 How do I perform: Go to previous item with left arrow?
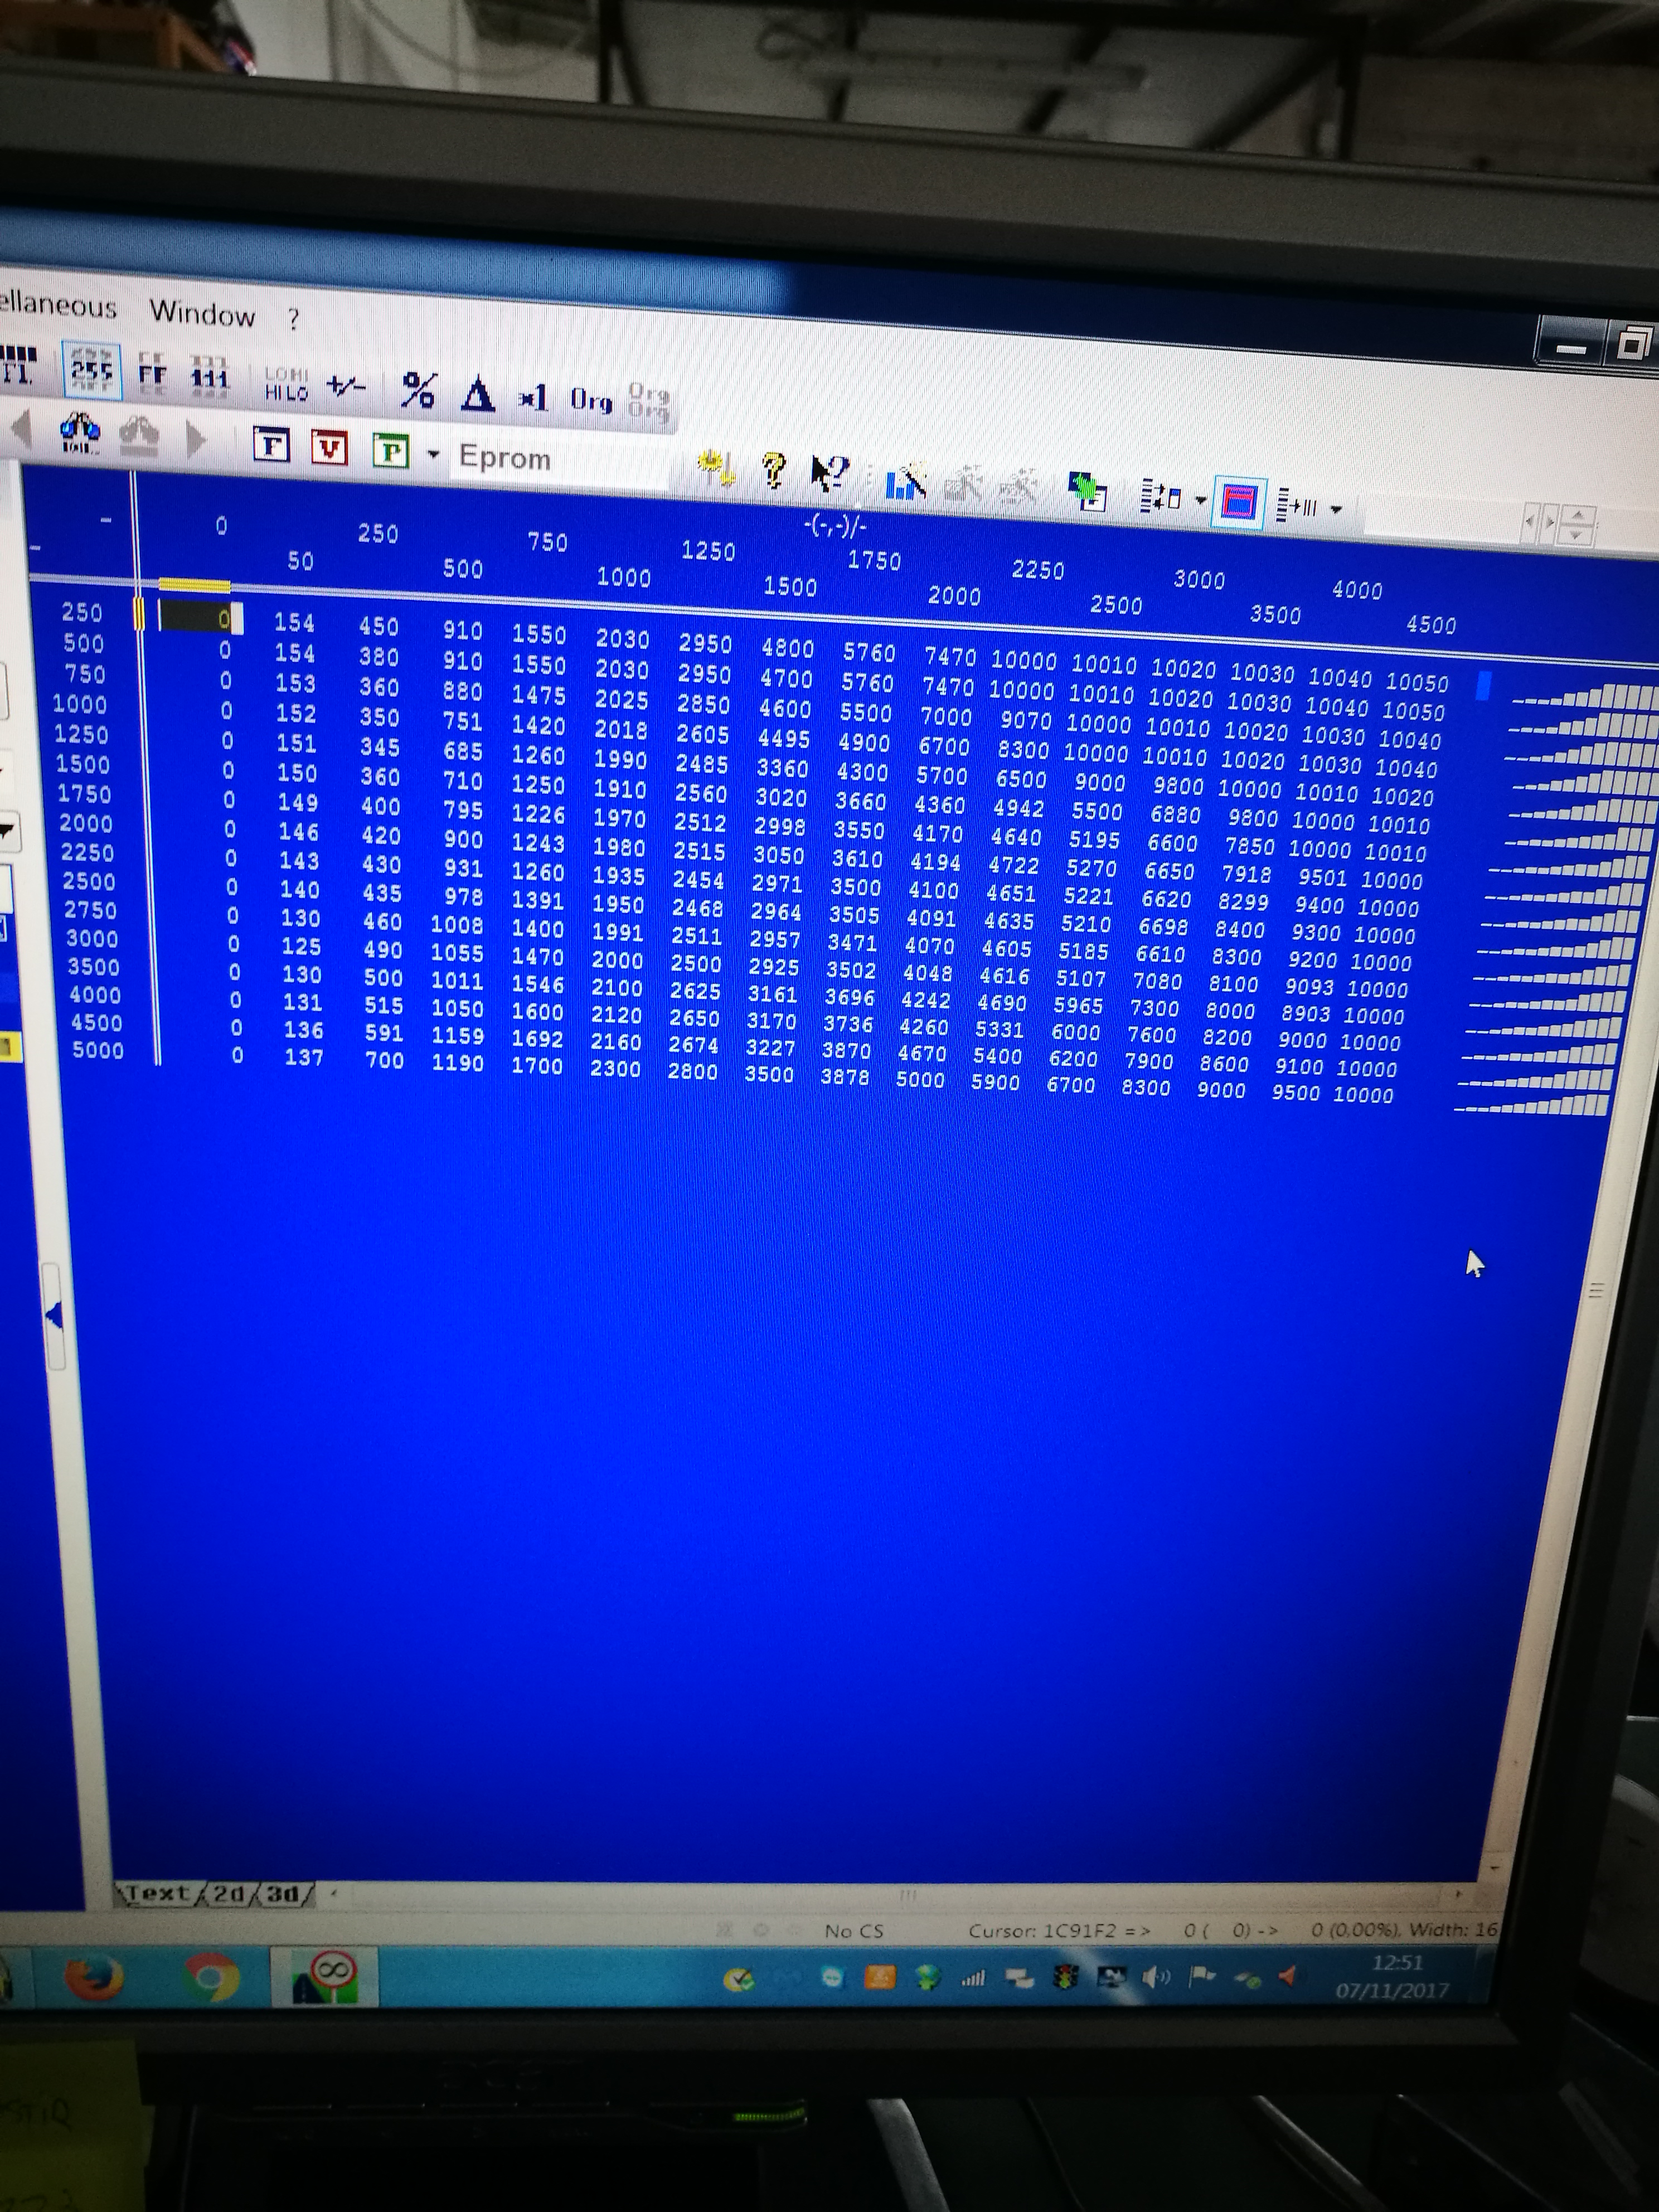(x=20, y=430)
